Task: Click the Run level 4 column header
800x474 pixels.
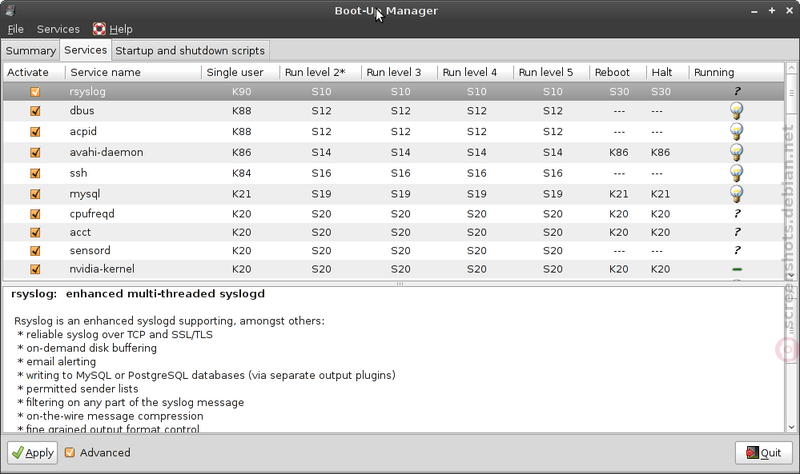Action: point(476,72)
